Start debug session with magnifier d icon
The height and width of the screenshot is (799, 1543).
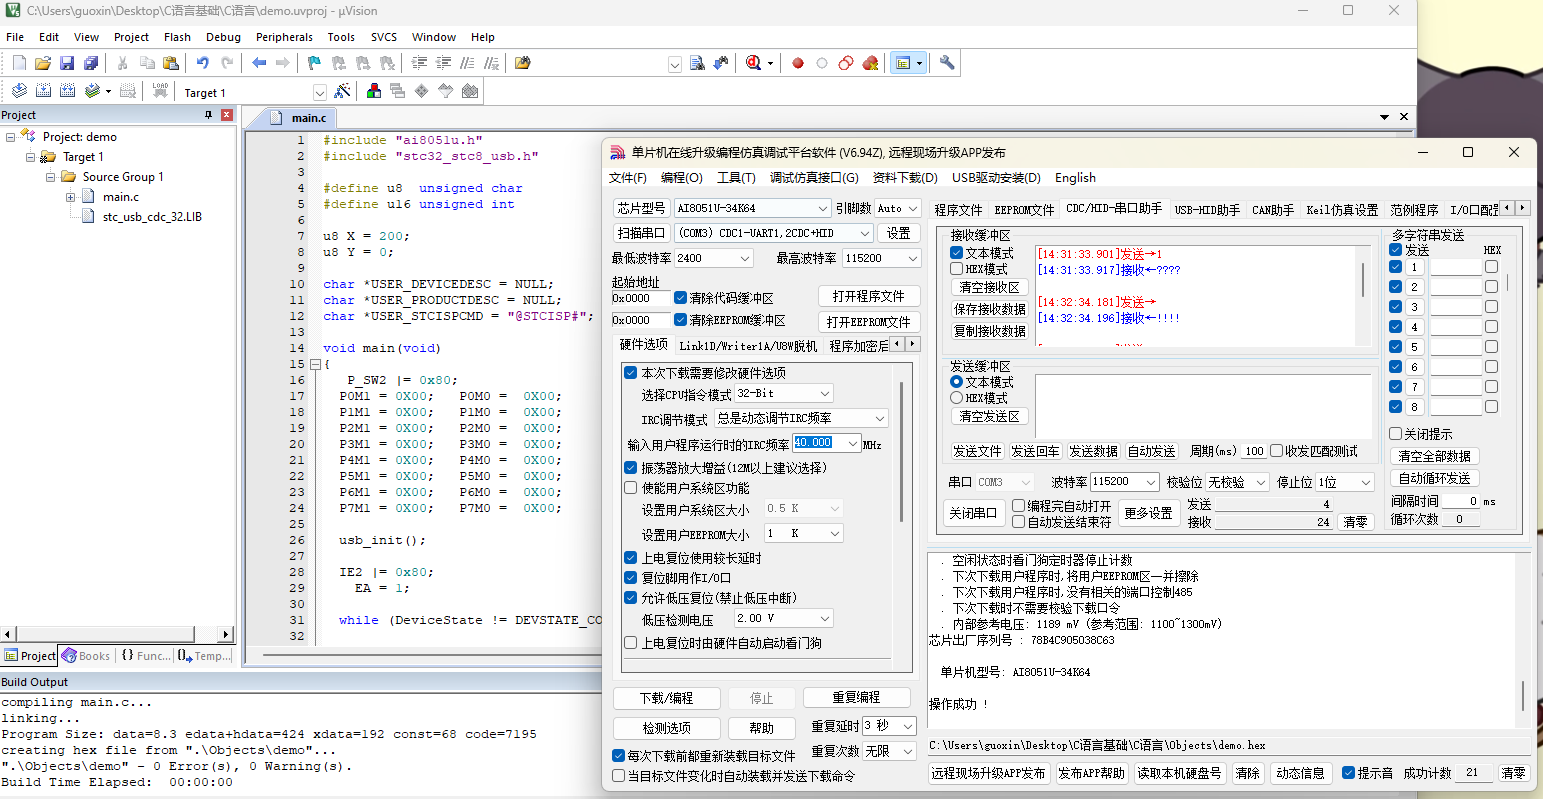[754, 63]
